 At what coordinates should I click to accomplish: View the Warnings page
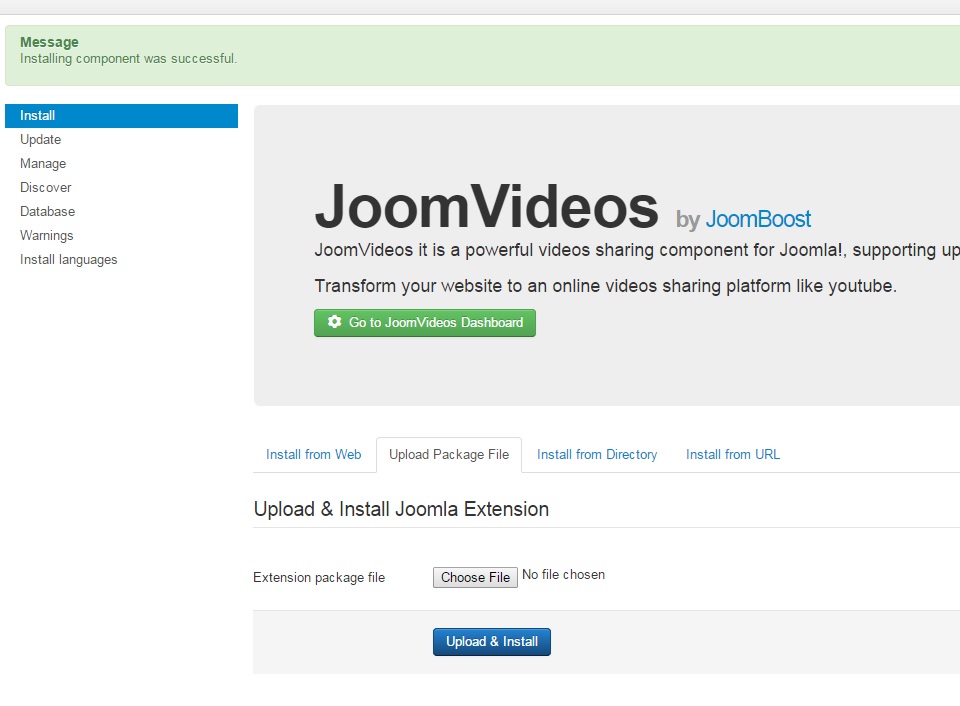tap(47, 235)
